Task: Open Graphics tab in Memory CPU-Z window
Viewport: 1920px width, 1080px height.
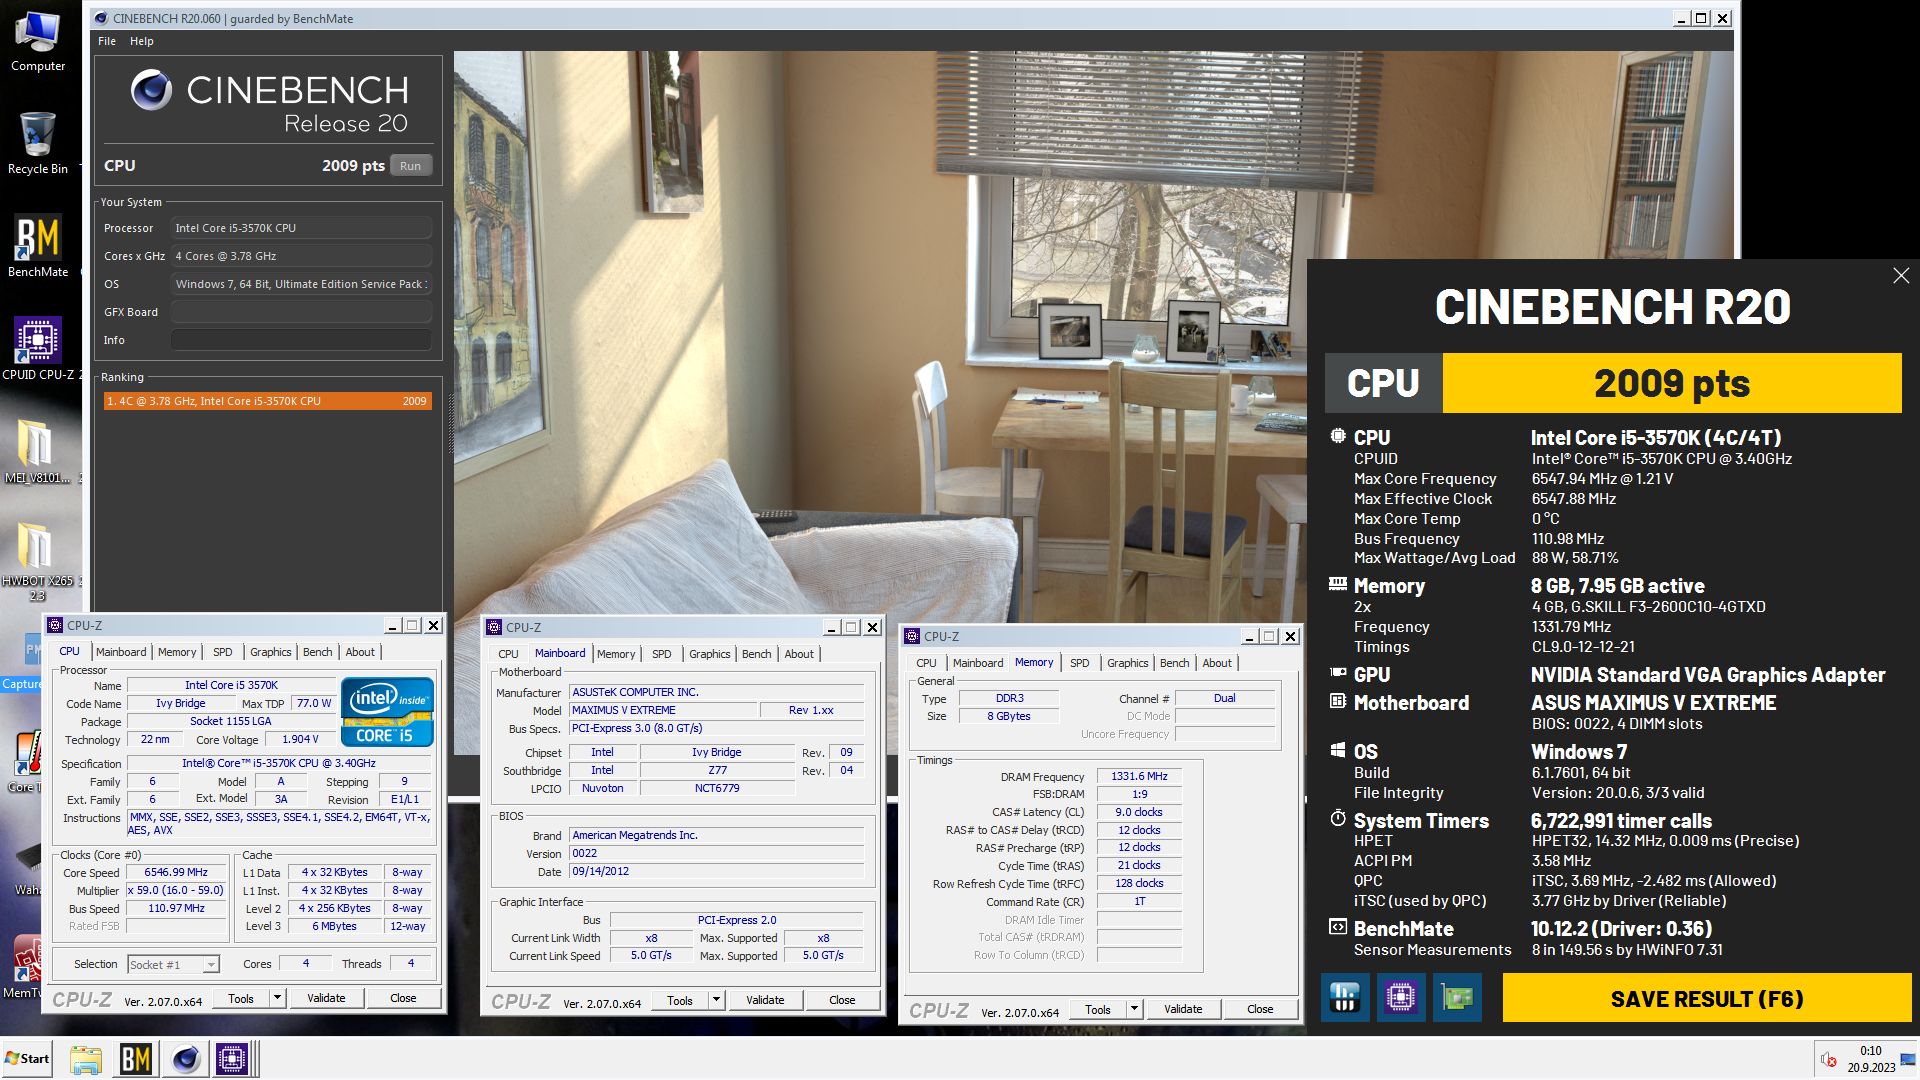Action: 1128,663
